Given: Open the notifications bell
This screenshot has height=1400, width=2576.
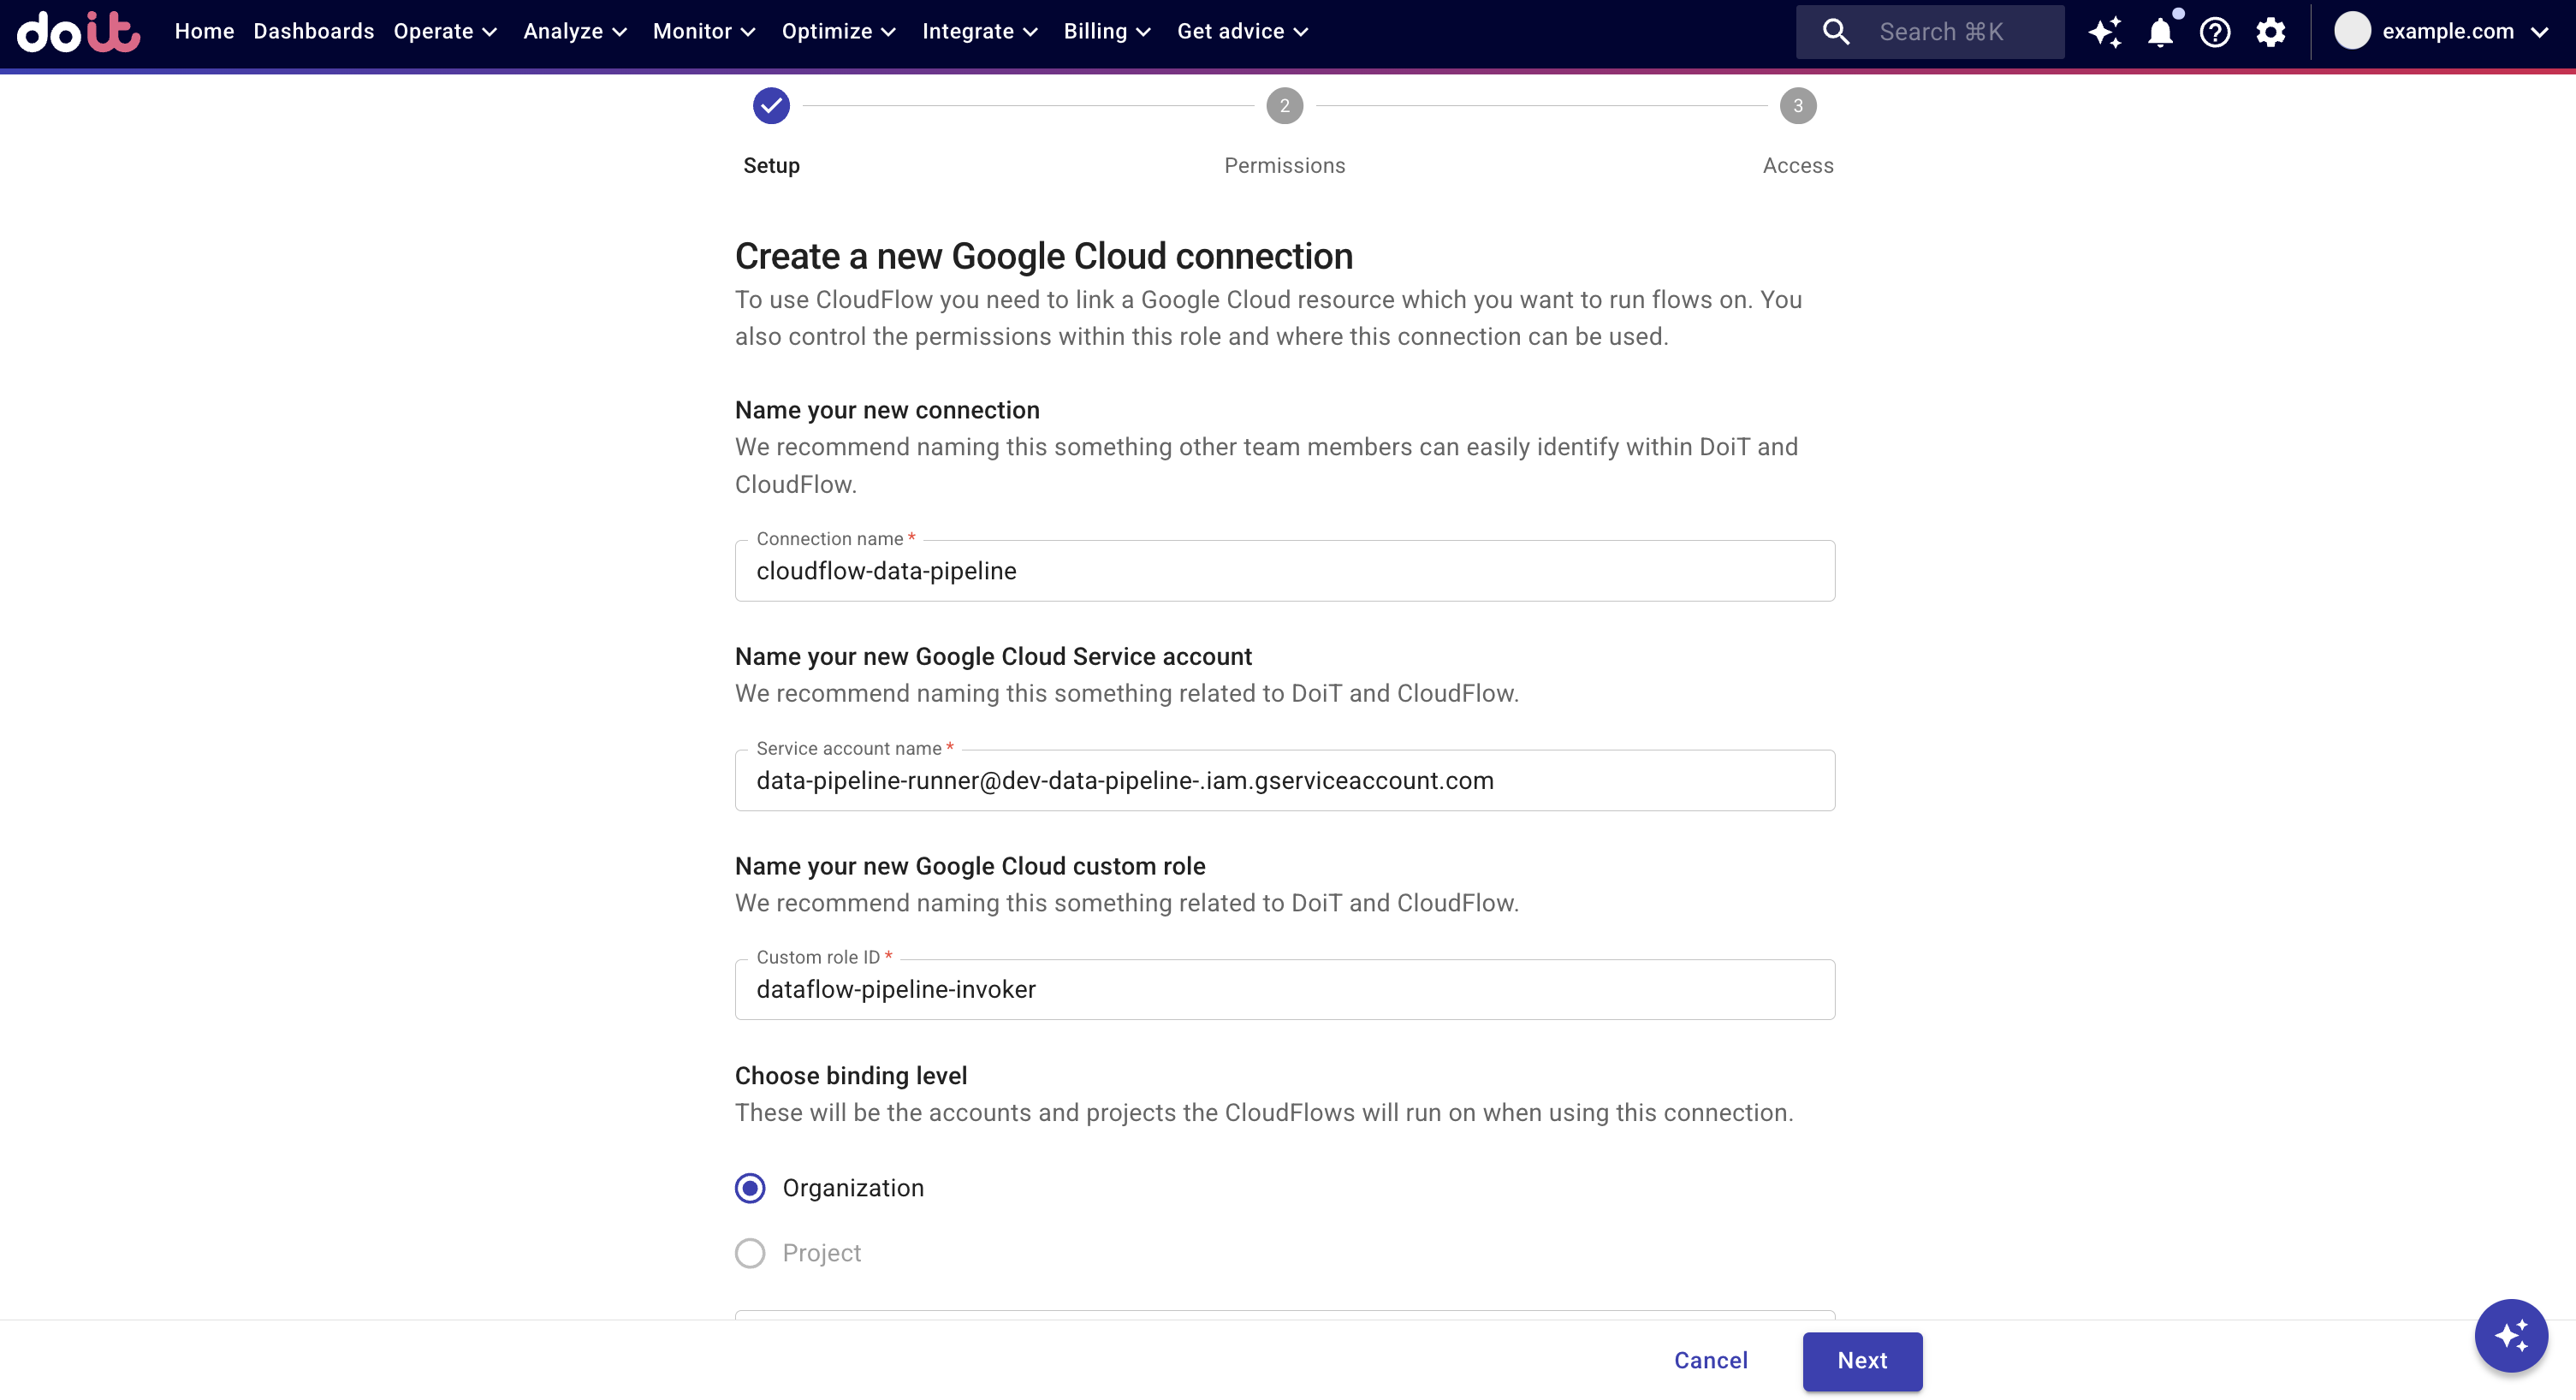Looking at the screenshot, I should pos(2161,31).
